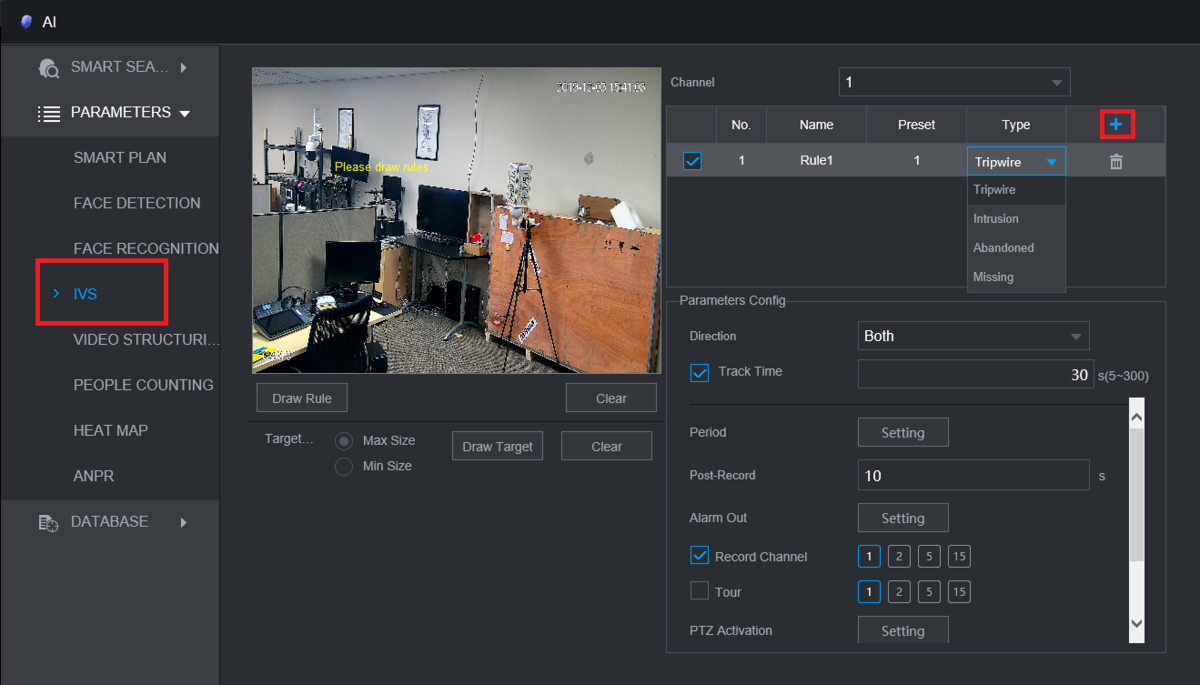Select Record Channel number 15 box
This screenshot has width=1200, height=685.
(x=959, y=557)
